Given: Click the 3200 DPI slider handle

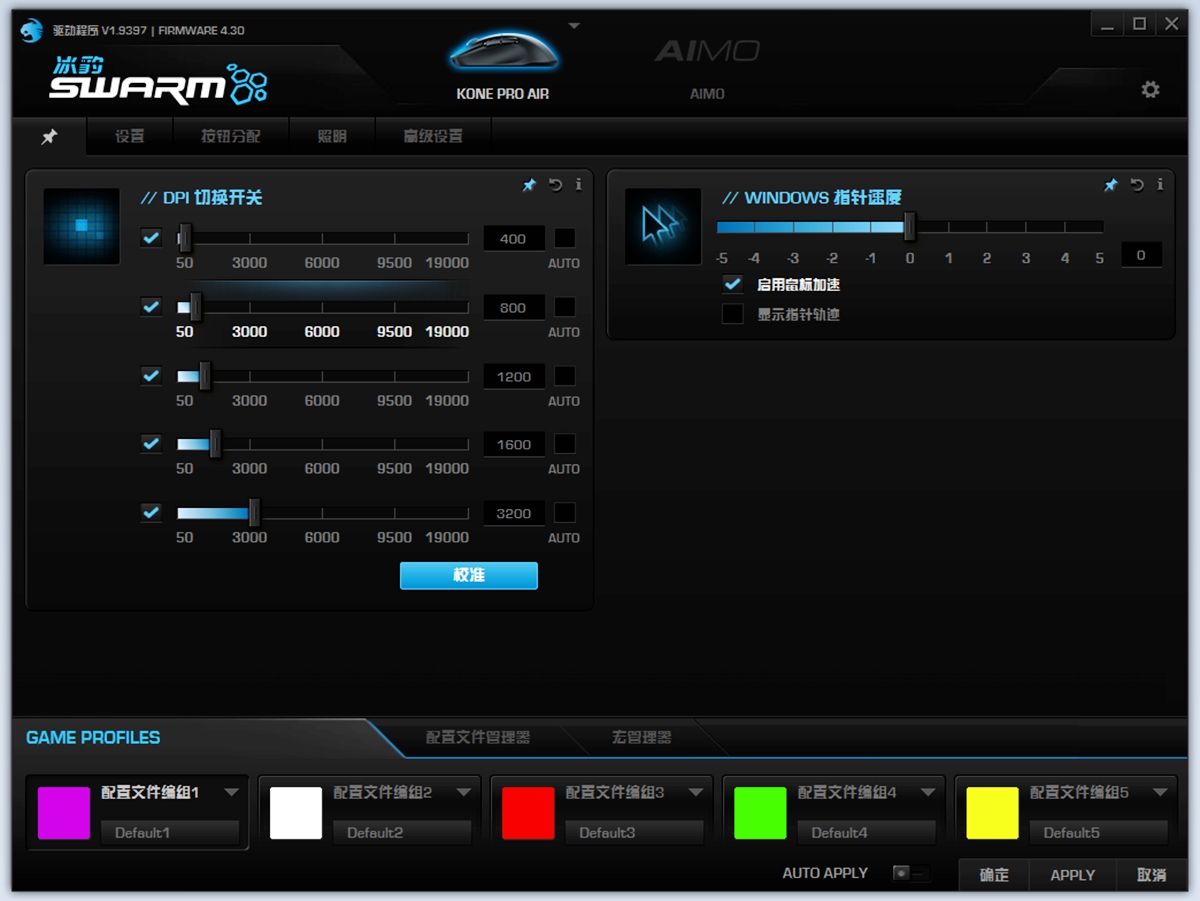Looking at the screenshot, I should tap(254, 513).
